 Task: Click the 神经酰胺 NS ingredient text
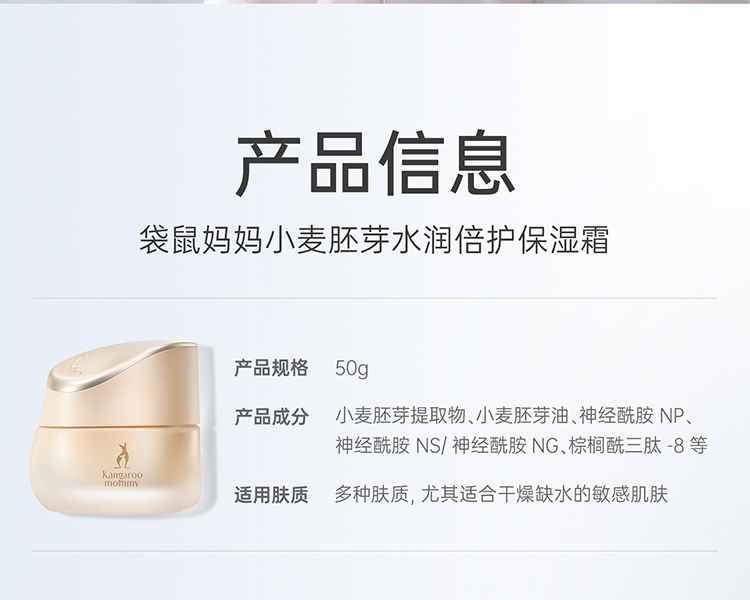pyautogui.click(x=387, y=445)
